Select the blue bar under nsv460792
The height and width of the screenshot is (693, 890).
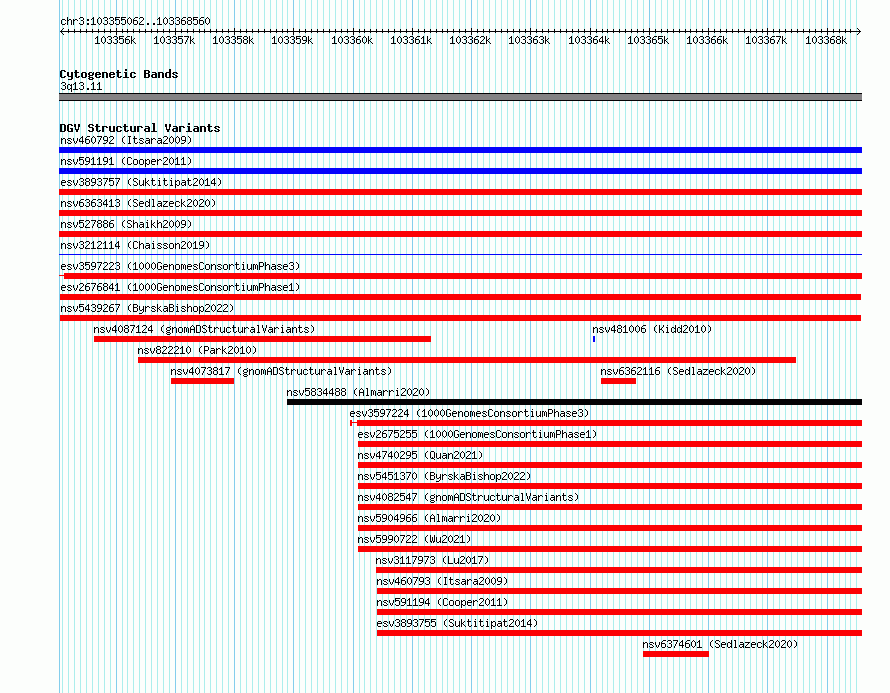coord(460,150)
